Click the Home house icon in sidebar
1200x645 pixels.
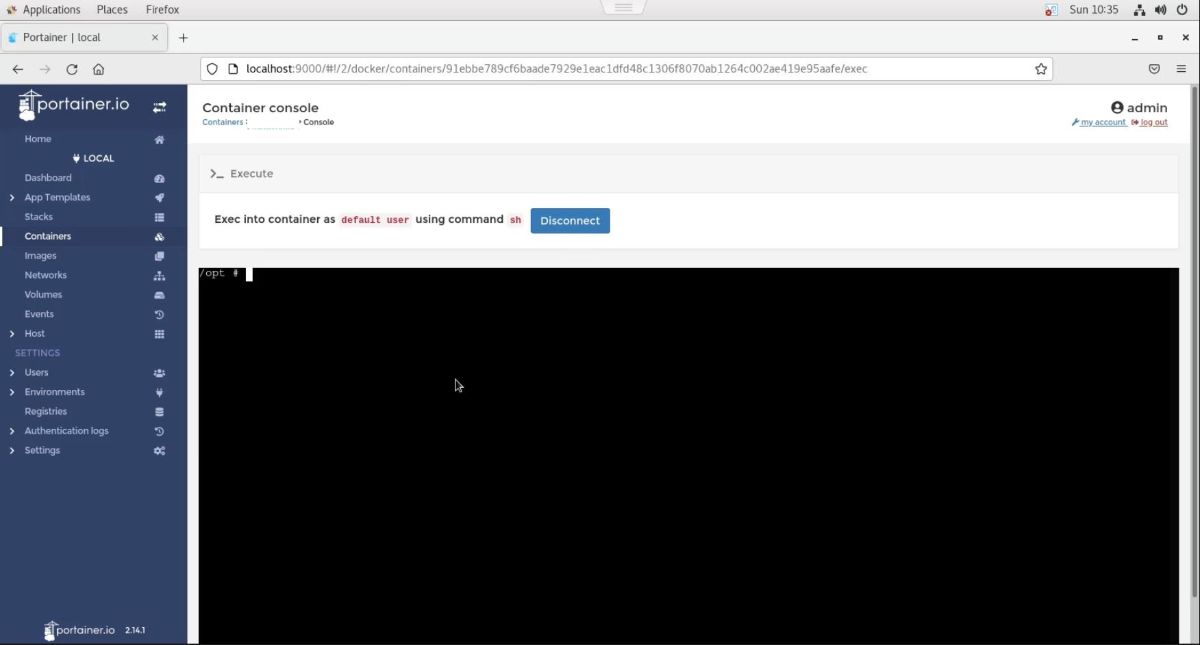pos(159,140)
